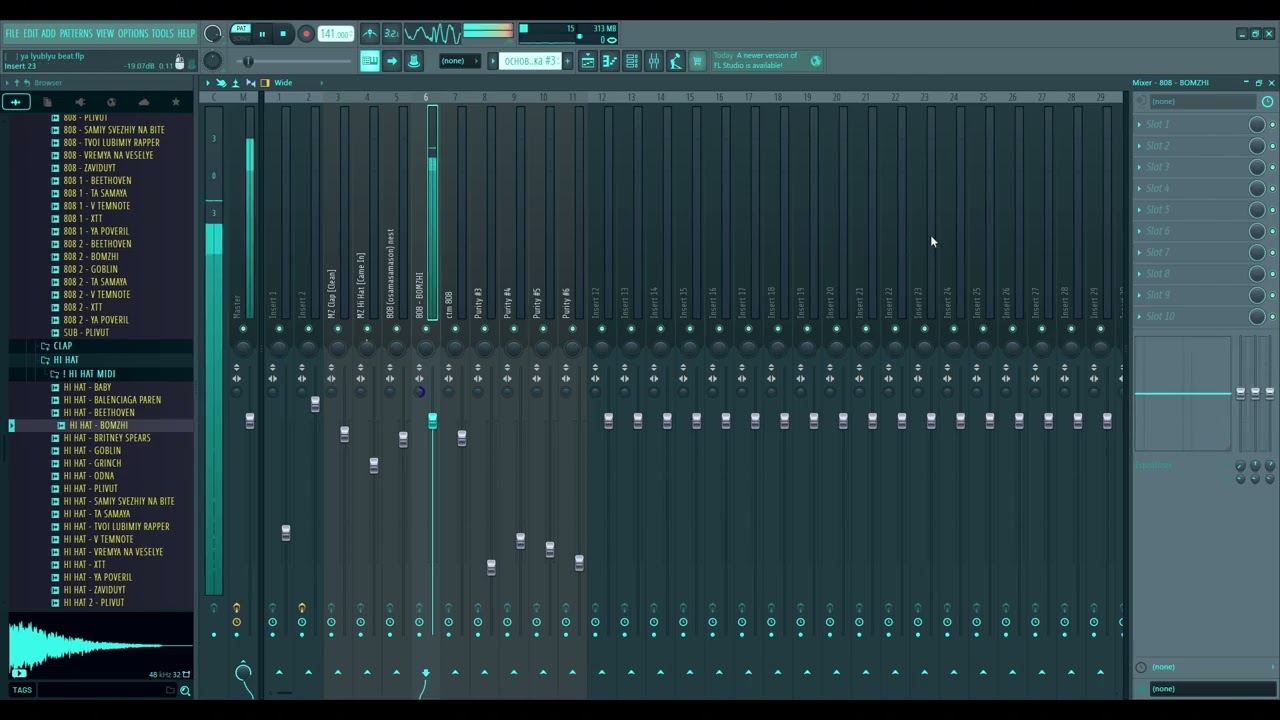1280x720 pixels.
Task: Open the Piano roll window icon
Action: pos(609,61)
